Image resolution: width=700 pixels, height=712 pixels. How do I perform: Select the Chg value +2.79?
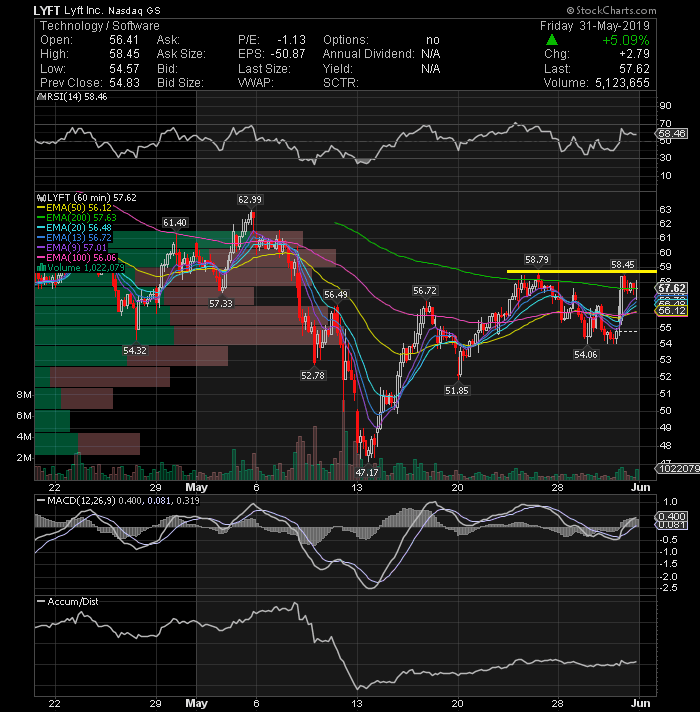634,54
